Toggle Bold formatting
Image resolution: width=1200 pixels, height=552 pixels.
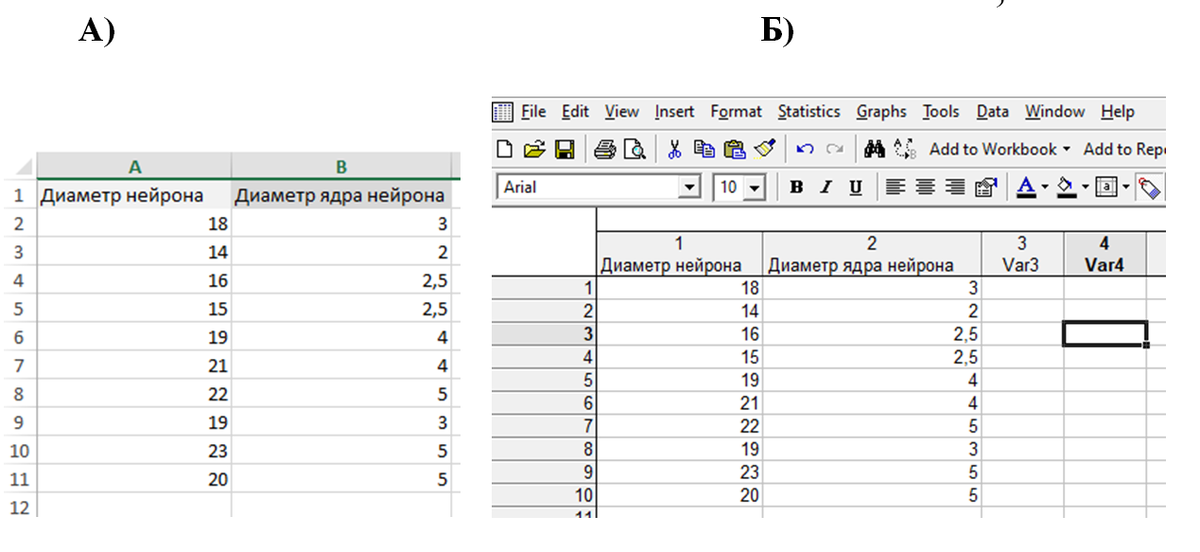tap(797, 187)
